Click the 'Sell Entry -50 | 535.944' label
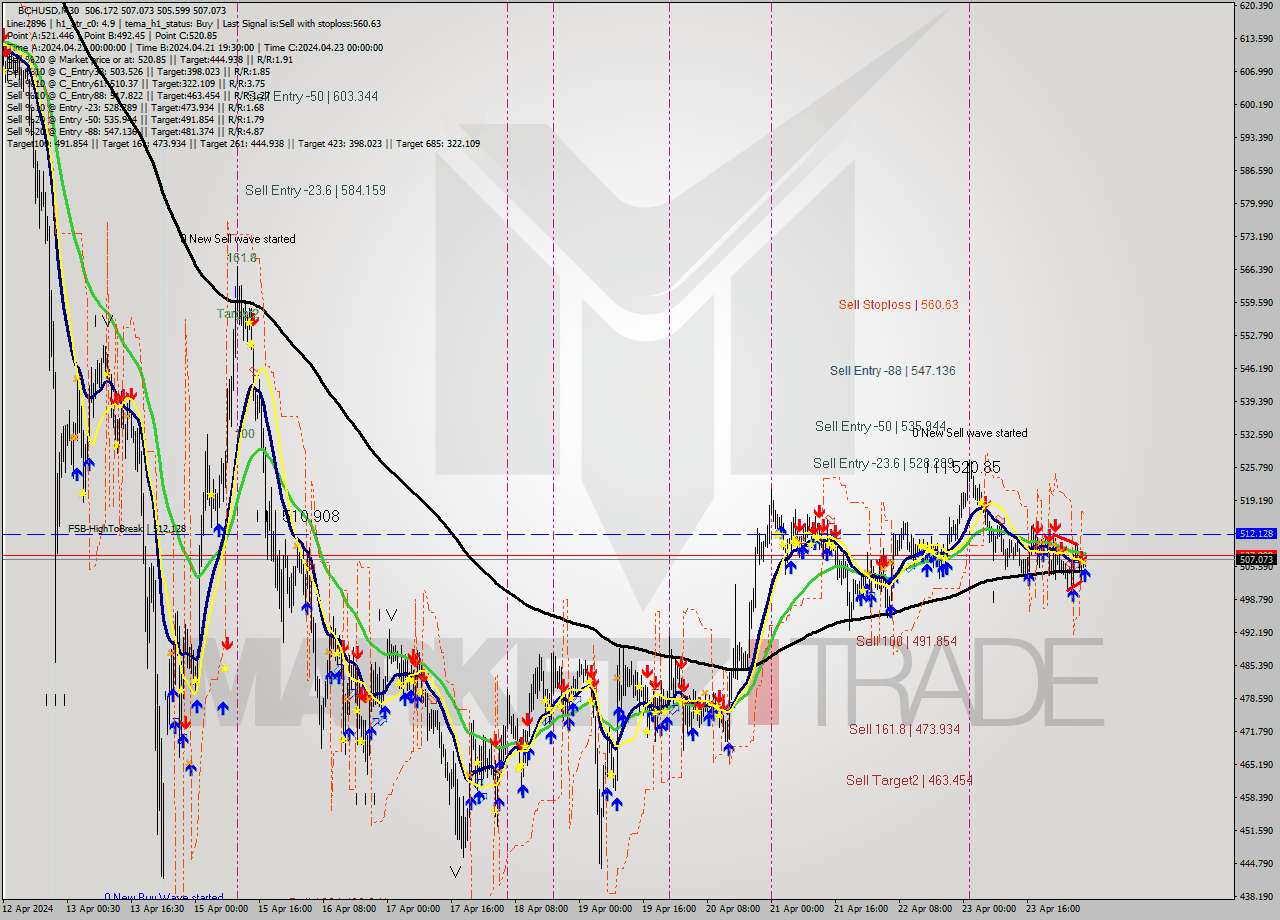Image resolution: width=1280 pixels, height=920 pixels. [880, 426]
